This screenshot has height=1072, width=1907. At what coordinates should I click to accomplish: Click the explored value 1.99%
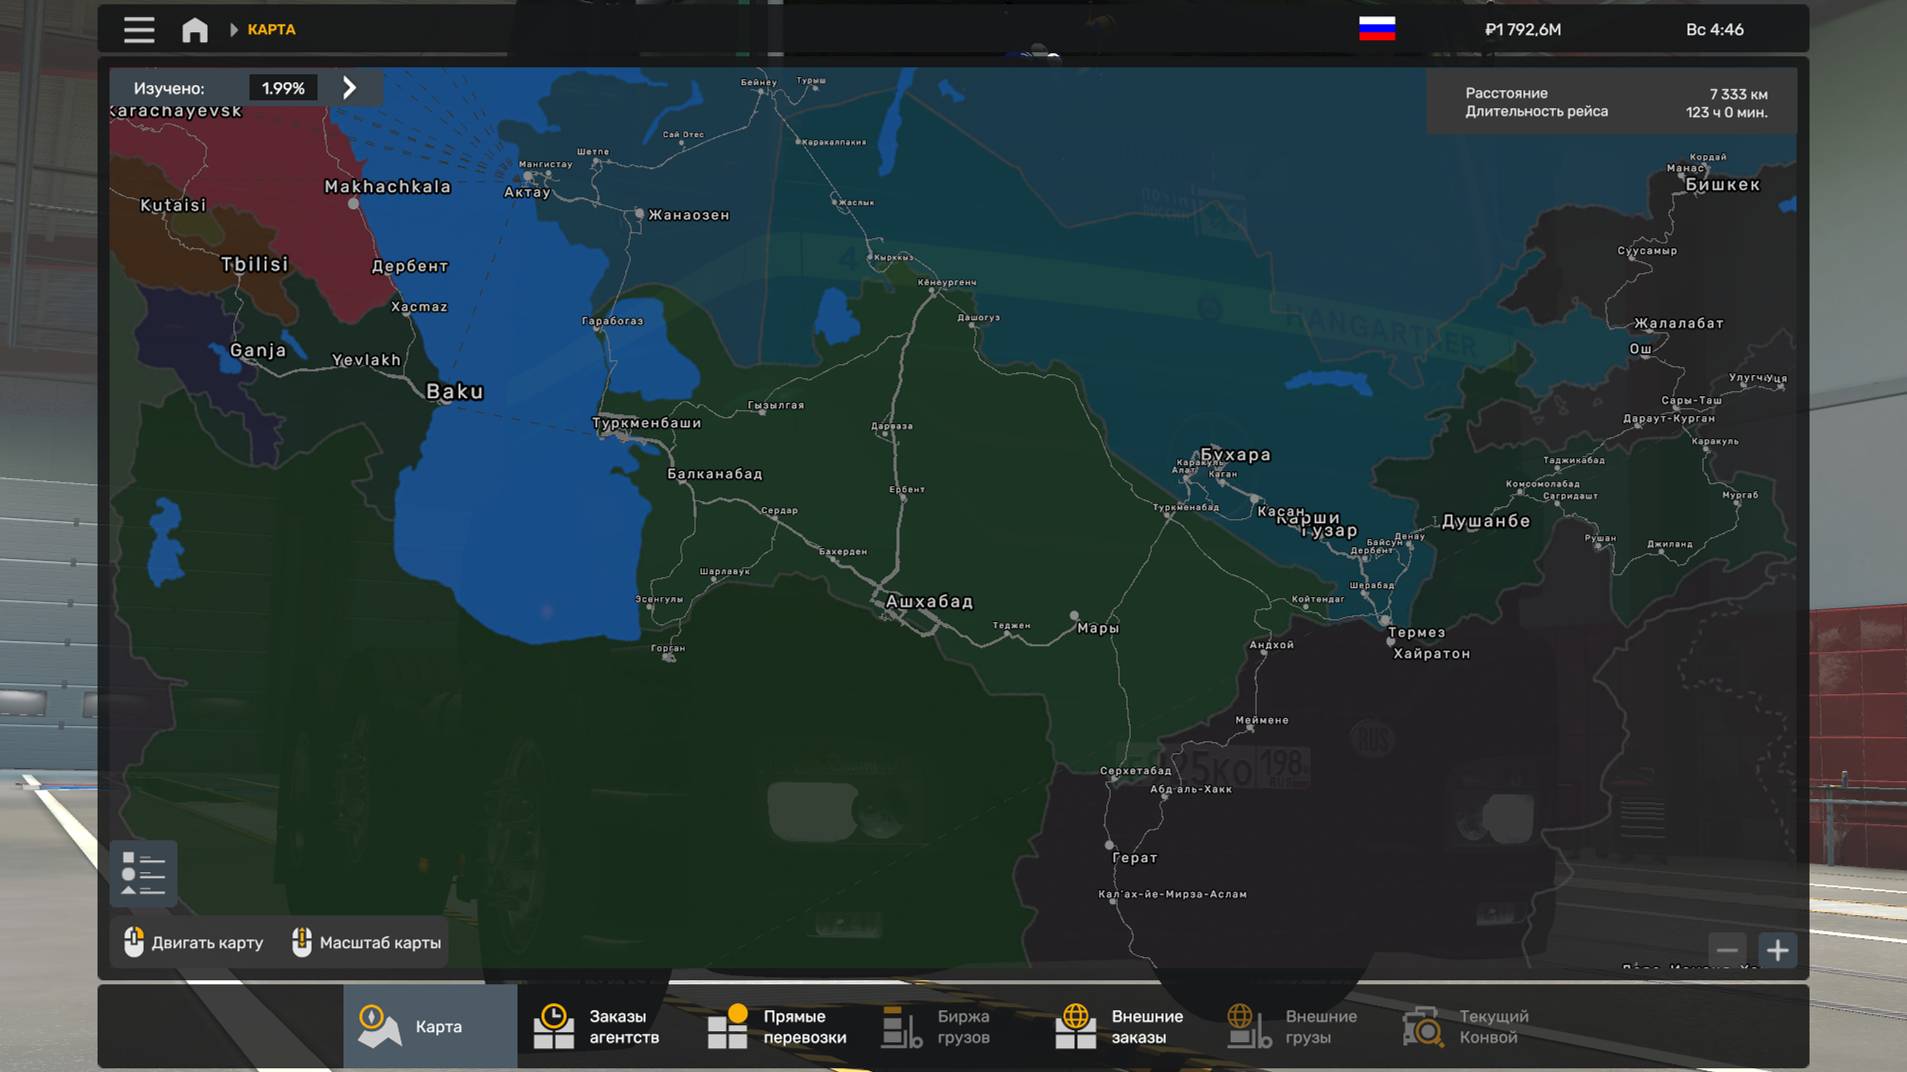(x=283, y=88)
